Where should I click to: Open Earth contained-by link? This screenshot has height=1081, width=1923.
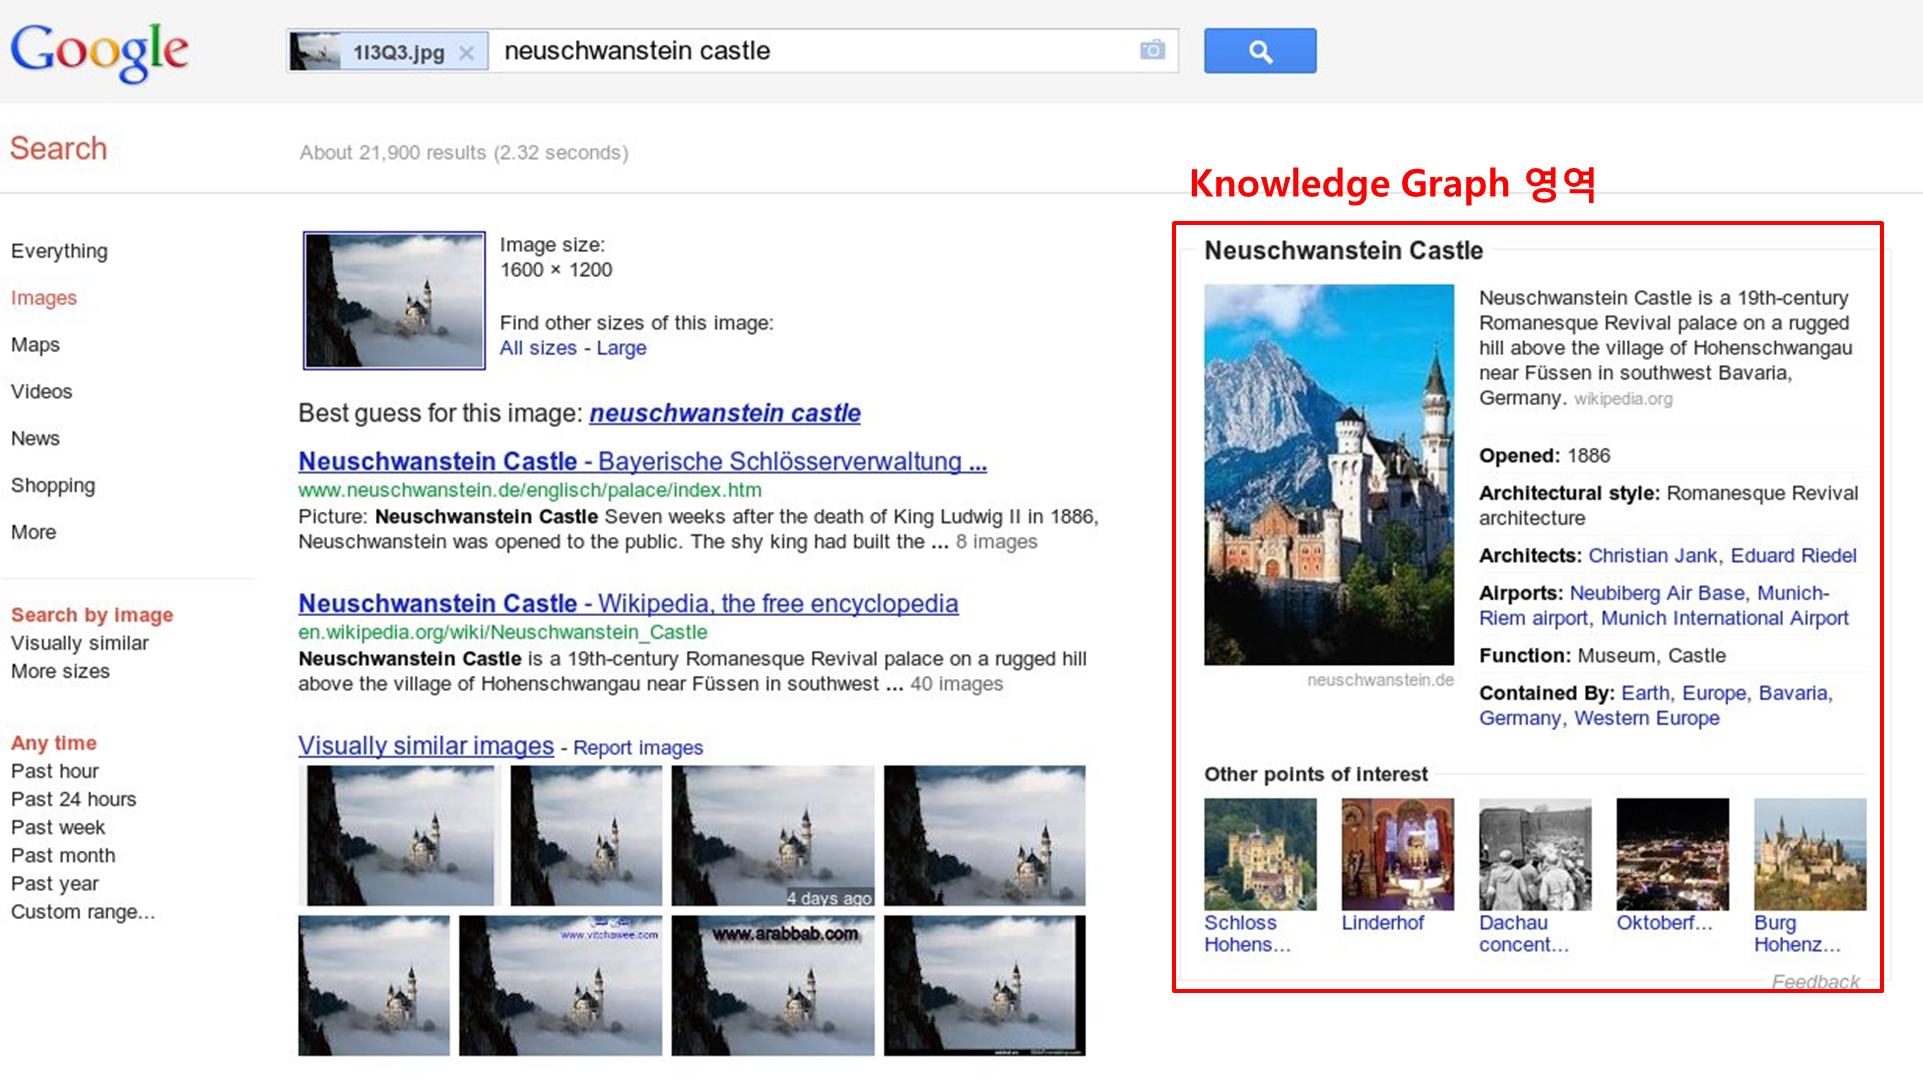(1645, 694)
